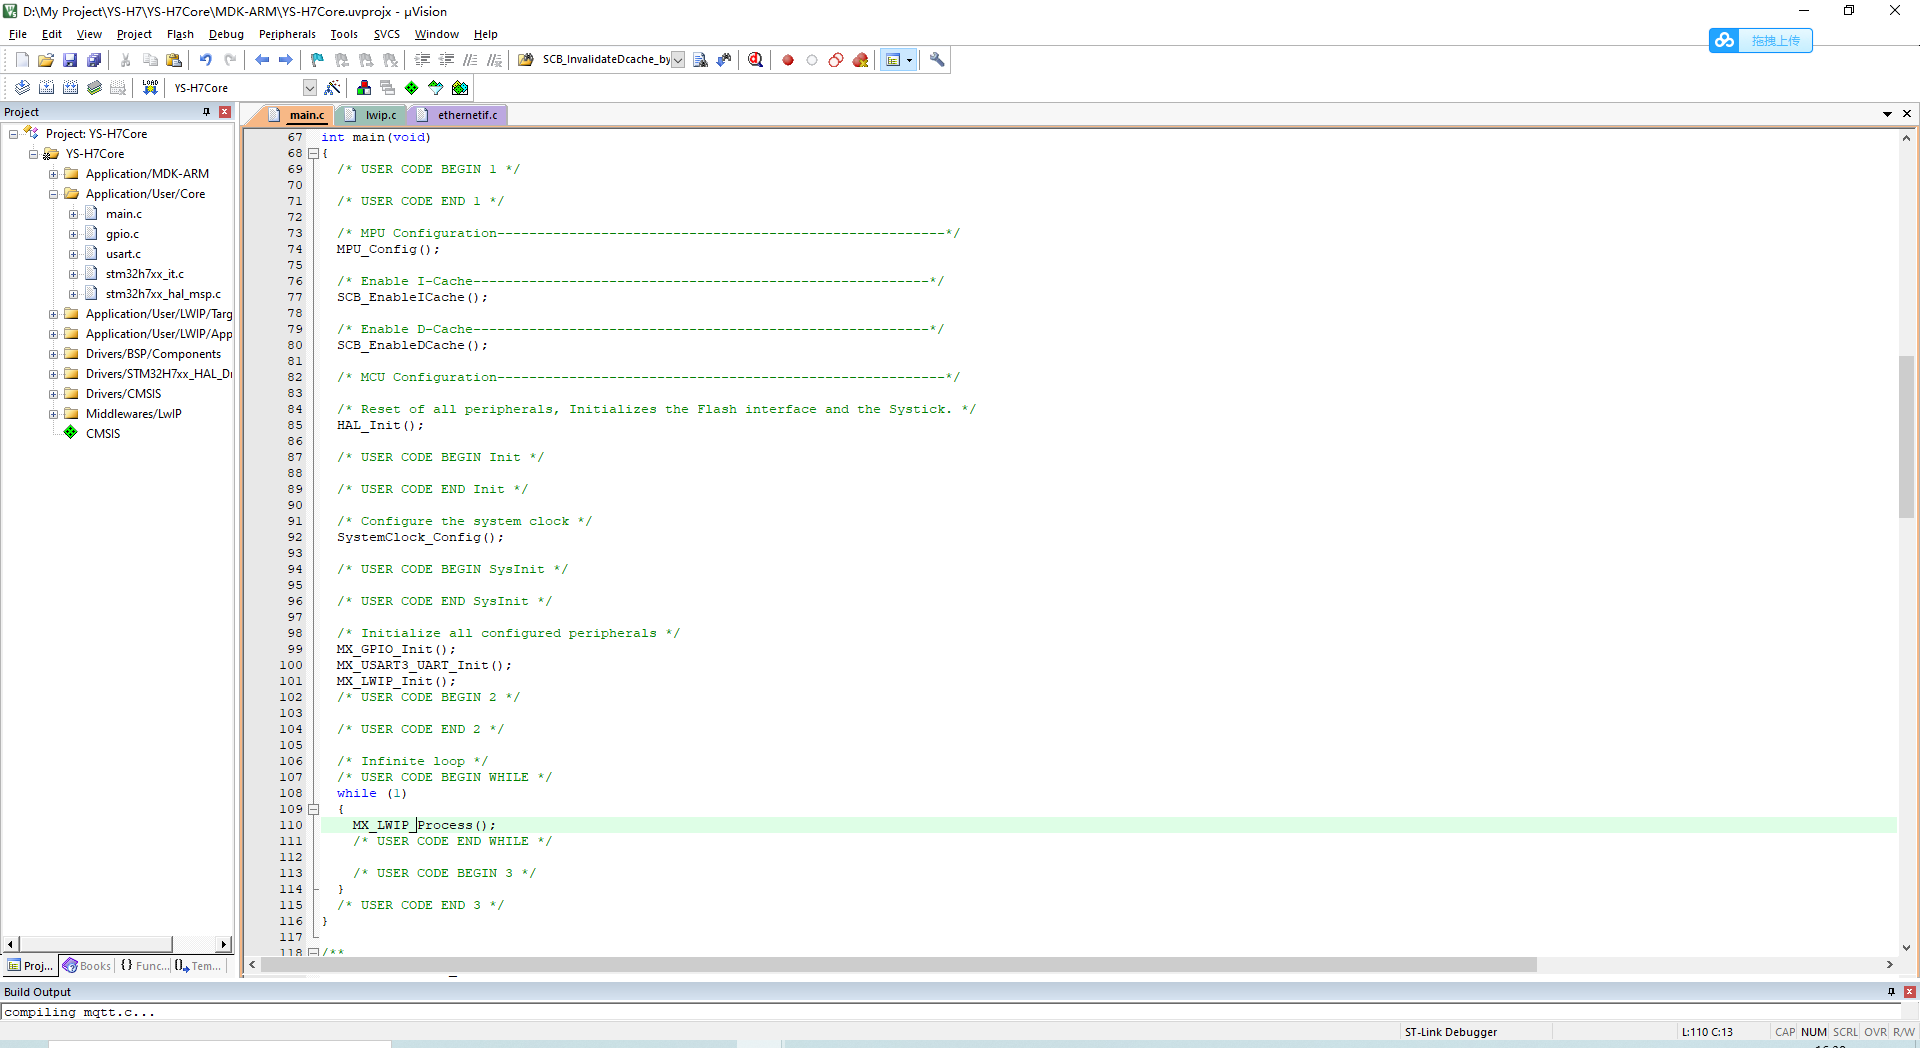Open the find text combo dropdown arrow
This screenshot has width=1920, height=1048.
point(678,60)
